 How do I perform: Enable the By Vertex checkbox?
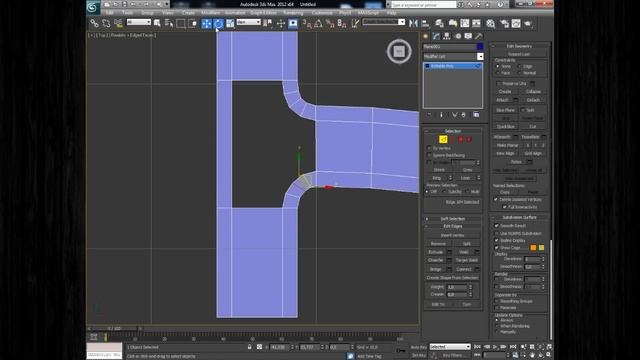tap(429, 148)
